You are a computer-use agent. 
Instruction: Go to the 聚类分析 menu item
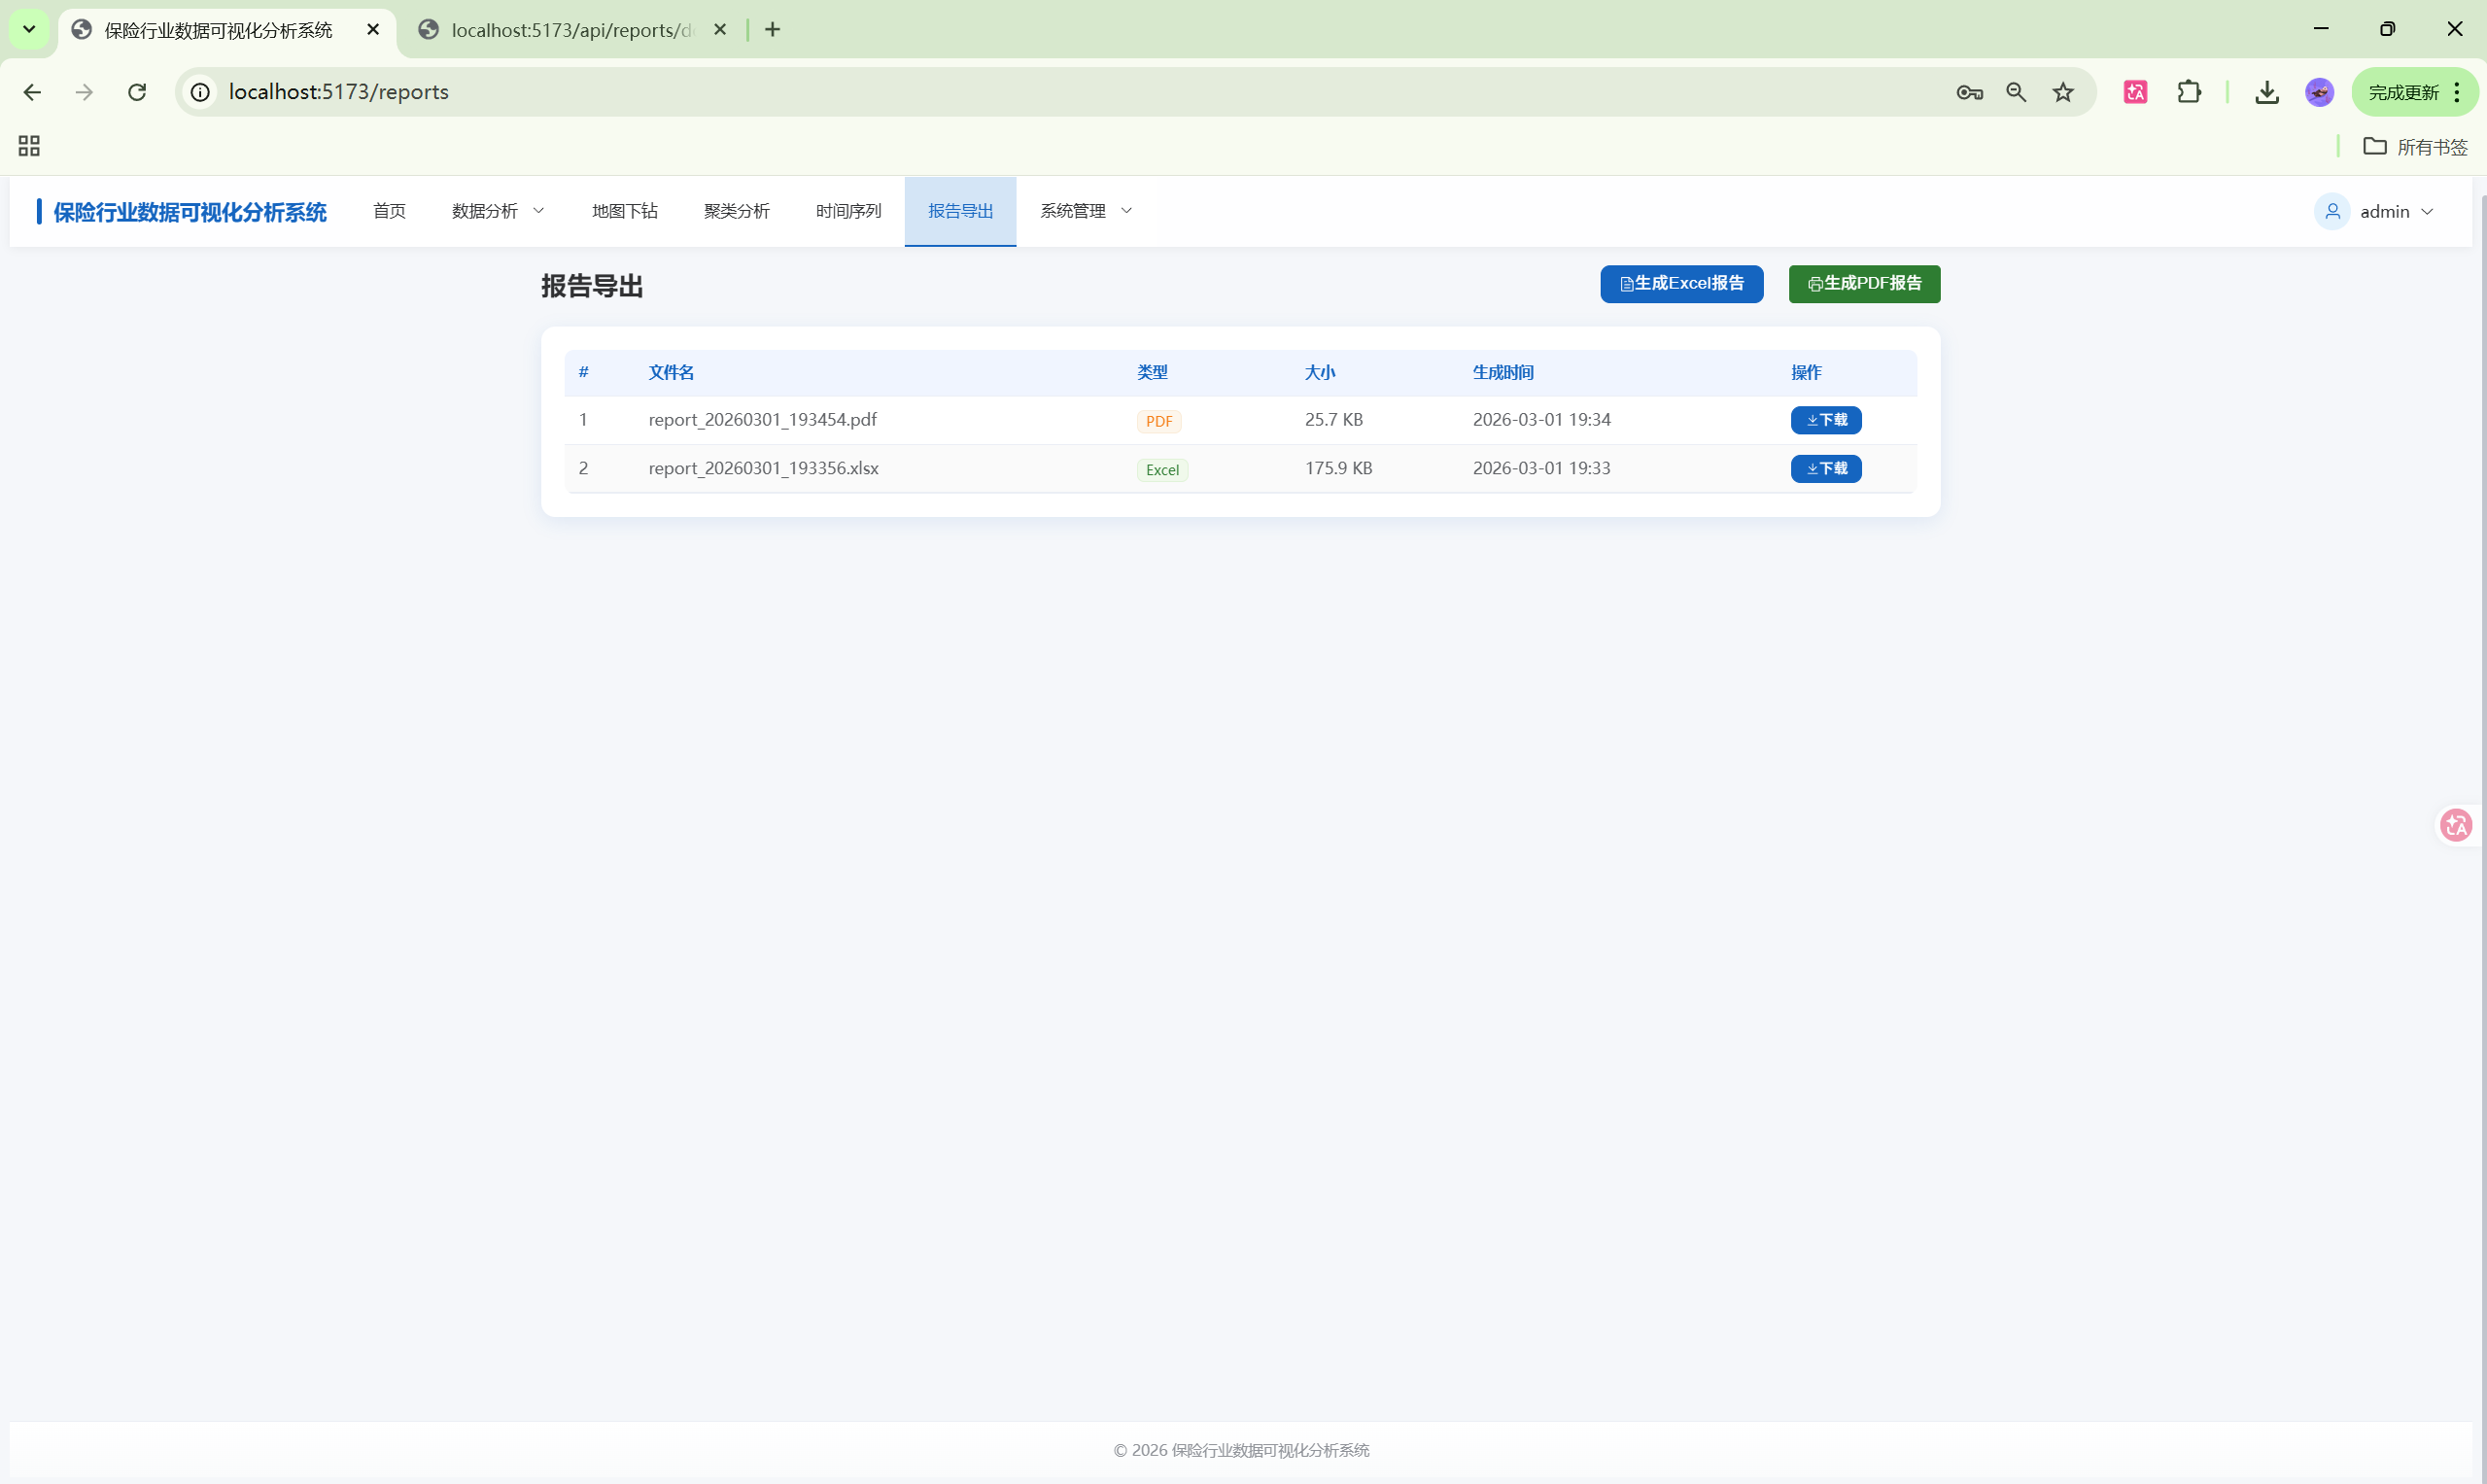(x=736, y=211)
